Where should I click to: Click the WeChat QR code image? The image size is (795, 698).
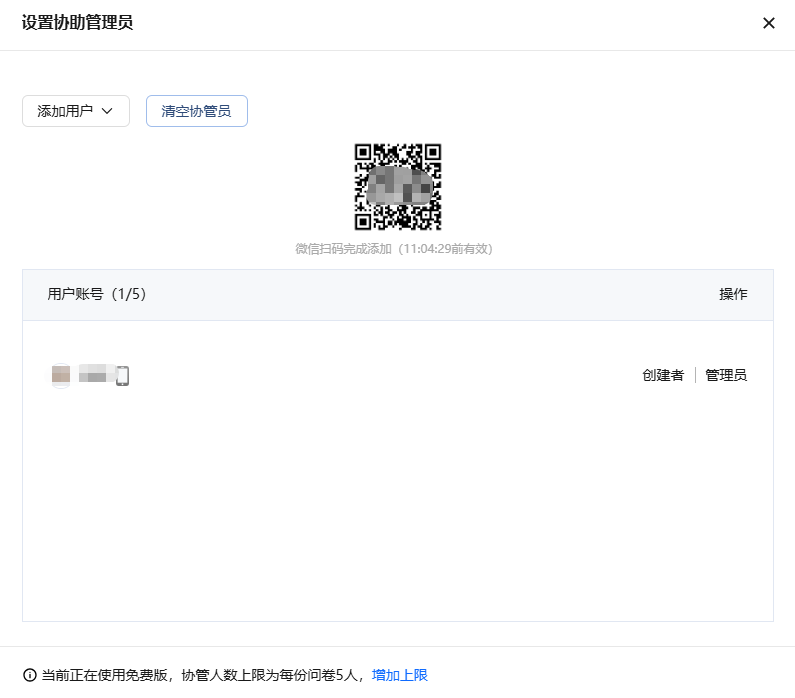(398, 187)
